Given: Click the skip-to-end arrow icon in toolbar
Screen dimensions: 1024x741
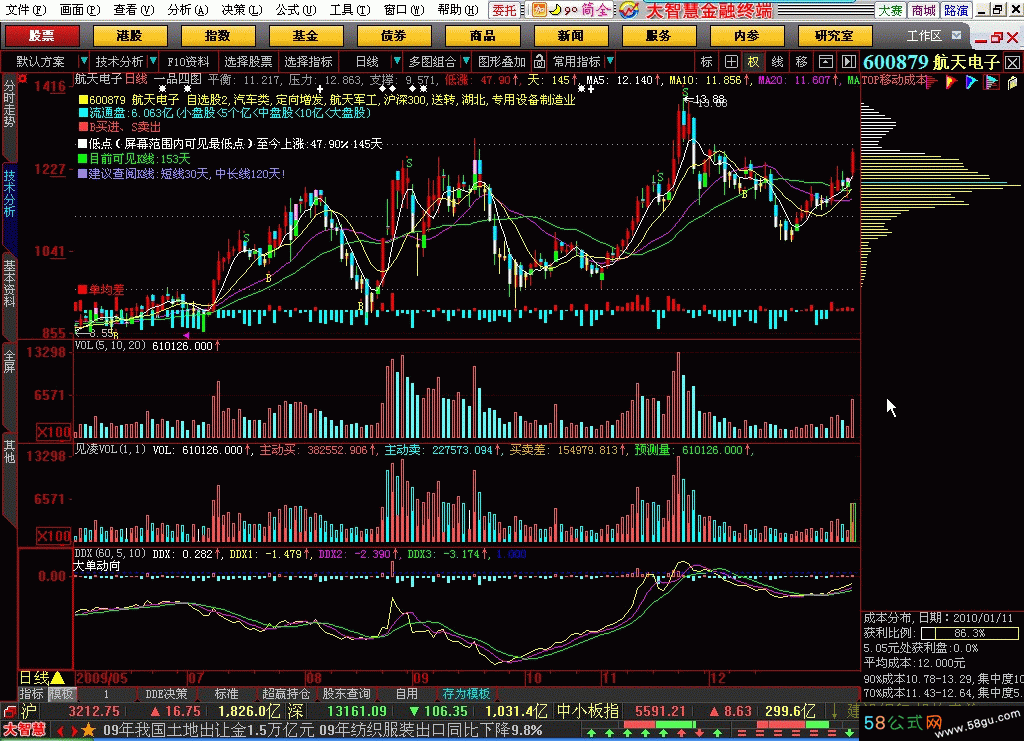Looking at the screenshot, I should coord(848,62).
